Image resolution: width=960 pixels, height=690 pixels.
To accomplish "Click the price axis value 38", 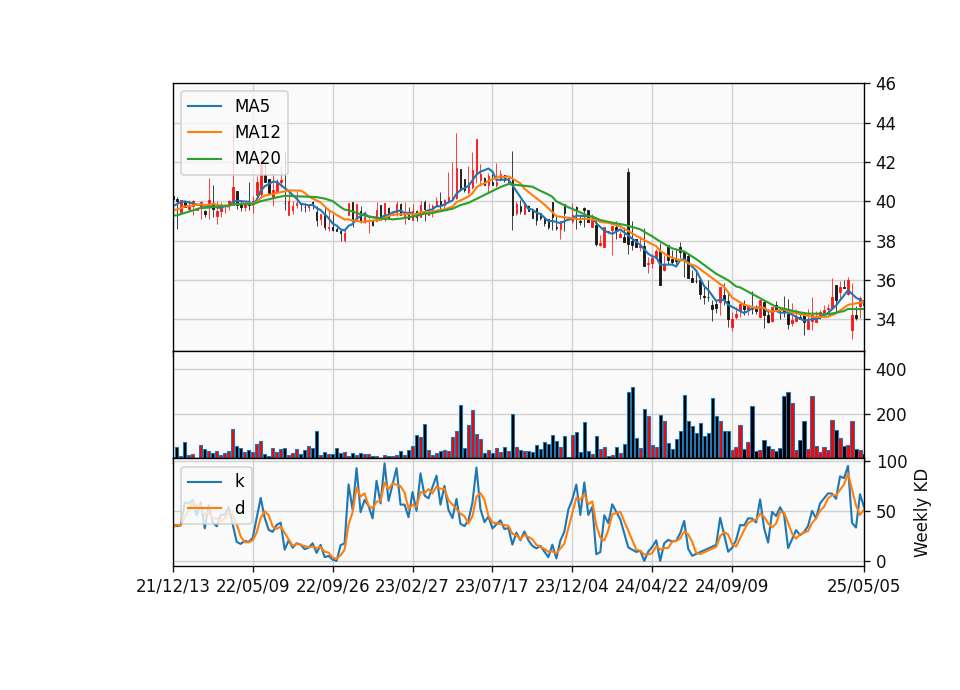I will [x=885, y=242].
